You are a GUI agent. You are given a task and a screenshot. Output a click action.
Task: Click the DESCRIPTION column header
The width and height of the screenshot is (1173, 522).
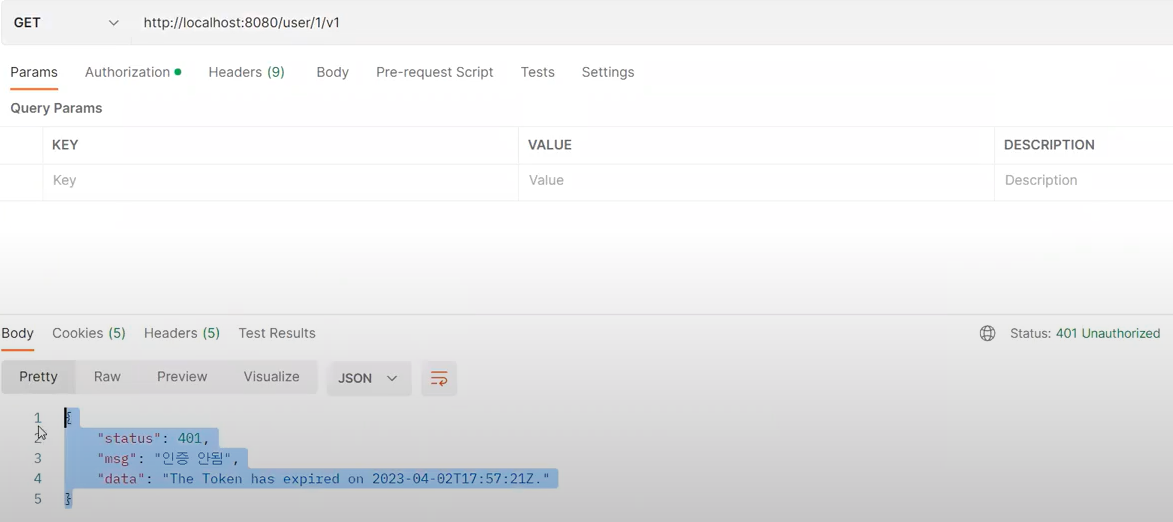(1049, 145)
